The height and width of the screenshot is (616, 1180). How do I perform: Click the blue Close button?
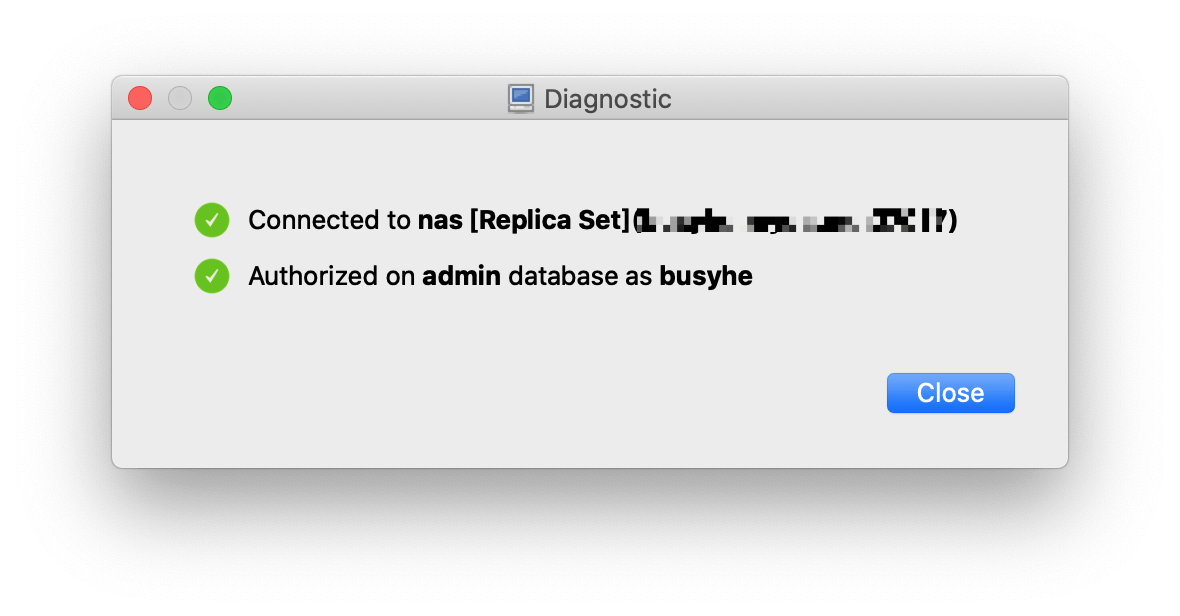pos(950,393)
